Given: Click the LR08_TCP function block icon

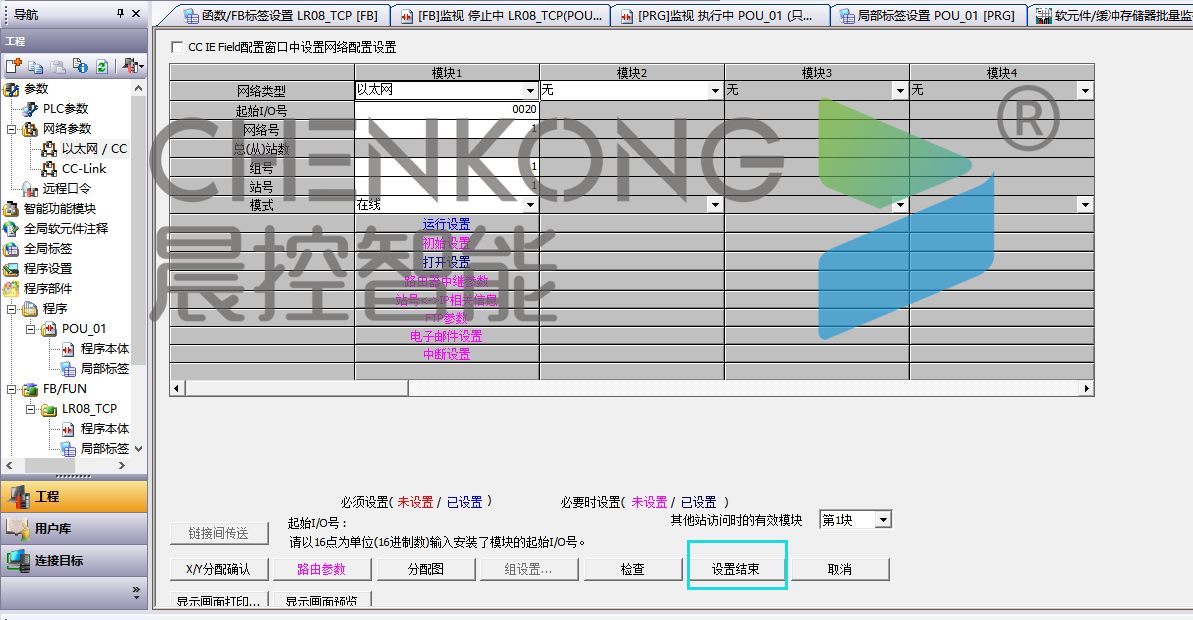Looking at the screenshot, I should (49, 409).
